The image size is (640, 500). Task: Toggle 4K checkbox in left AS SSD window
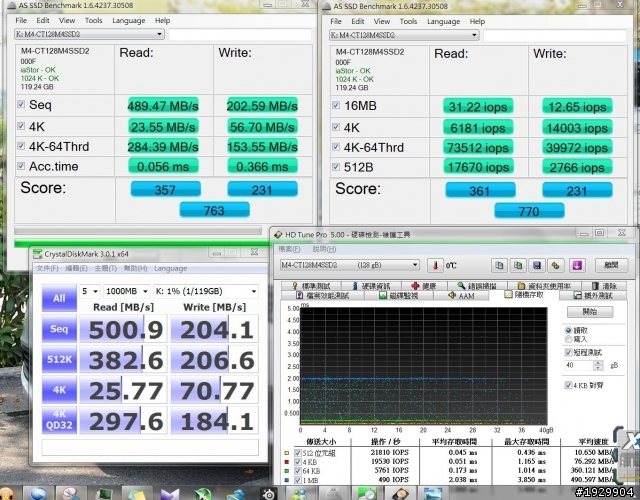(x=21, y=126)
